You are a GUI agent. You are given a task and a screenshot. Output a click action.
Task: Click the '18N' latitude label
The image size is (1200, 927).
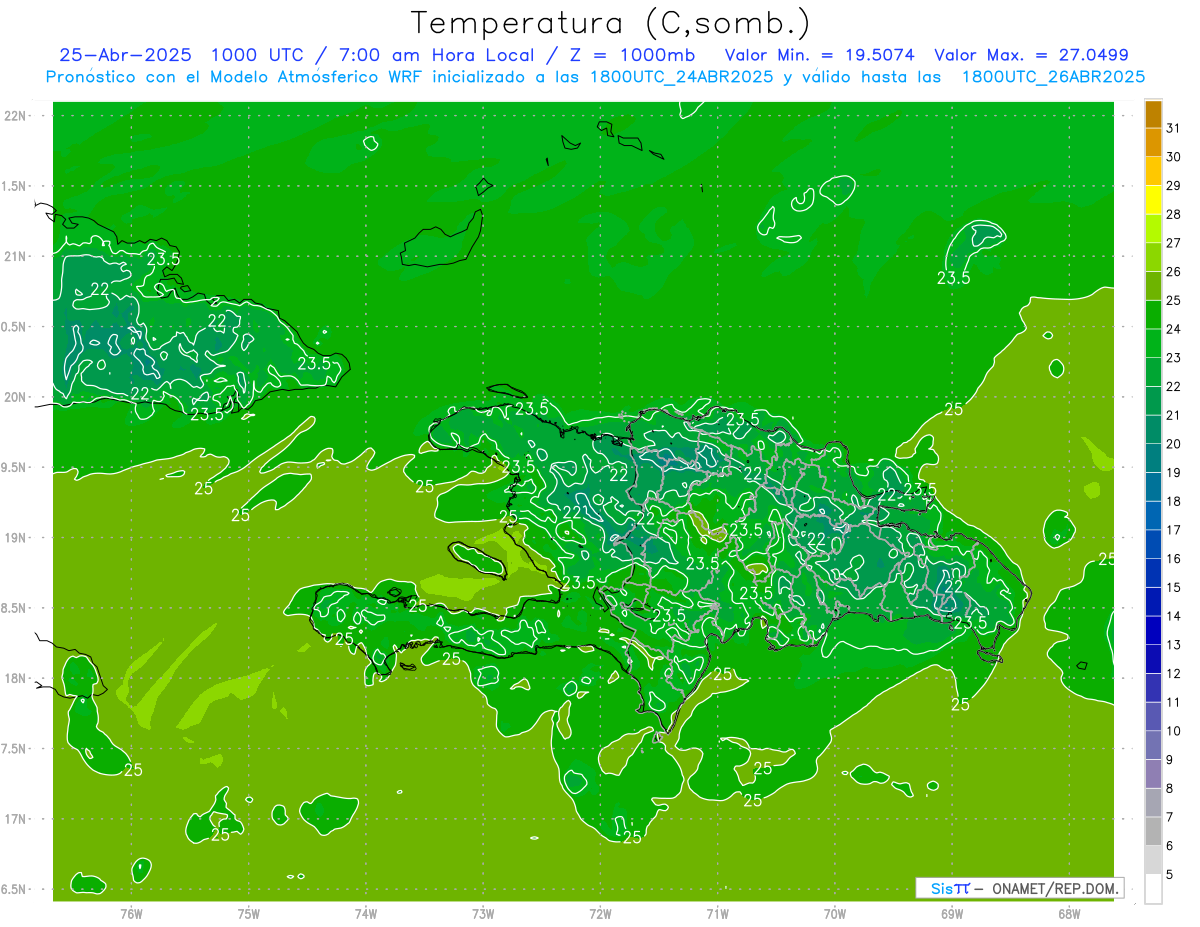16,679
